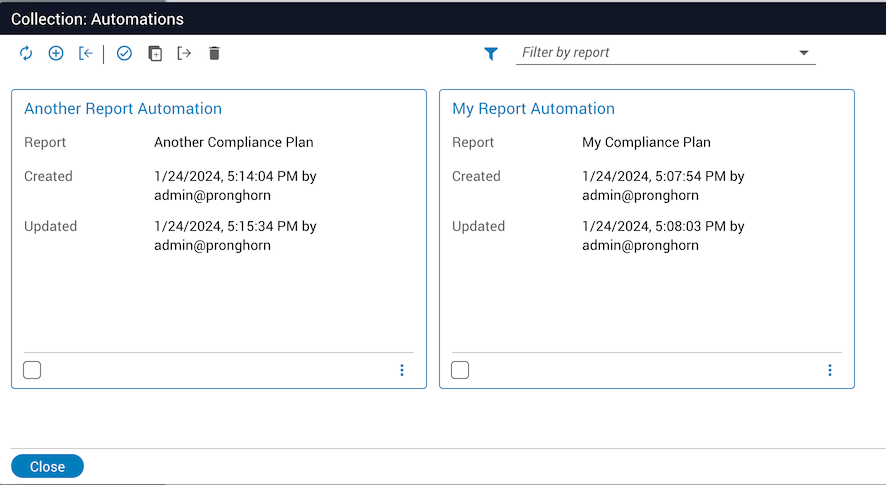
Task: Open the My Report Automation title link
Action: tap(533, 109)
